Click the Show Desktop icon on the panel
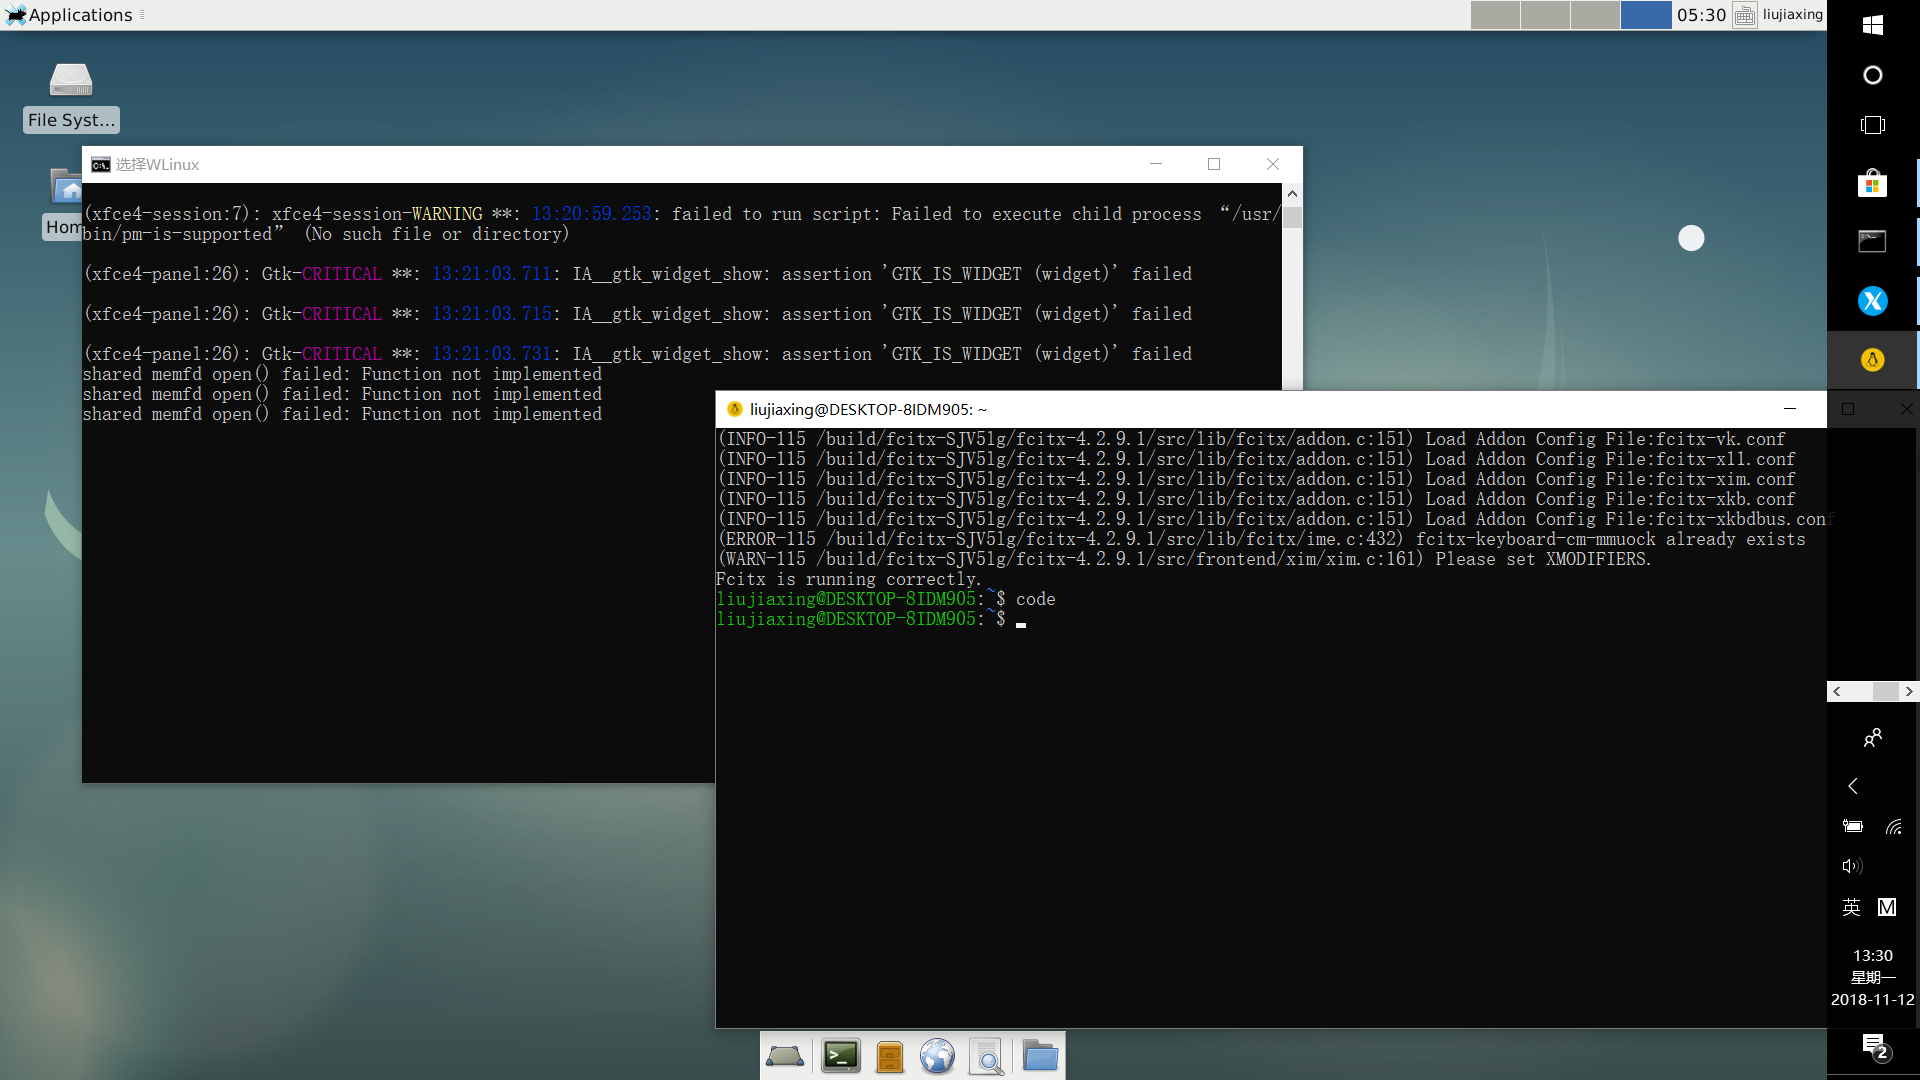This screenshot has width=1920, height=1080. (785, 1055)
